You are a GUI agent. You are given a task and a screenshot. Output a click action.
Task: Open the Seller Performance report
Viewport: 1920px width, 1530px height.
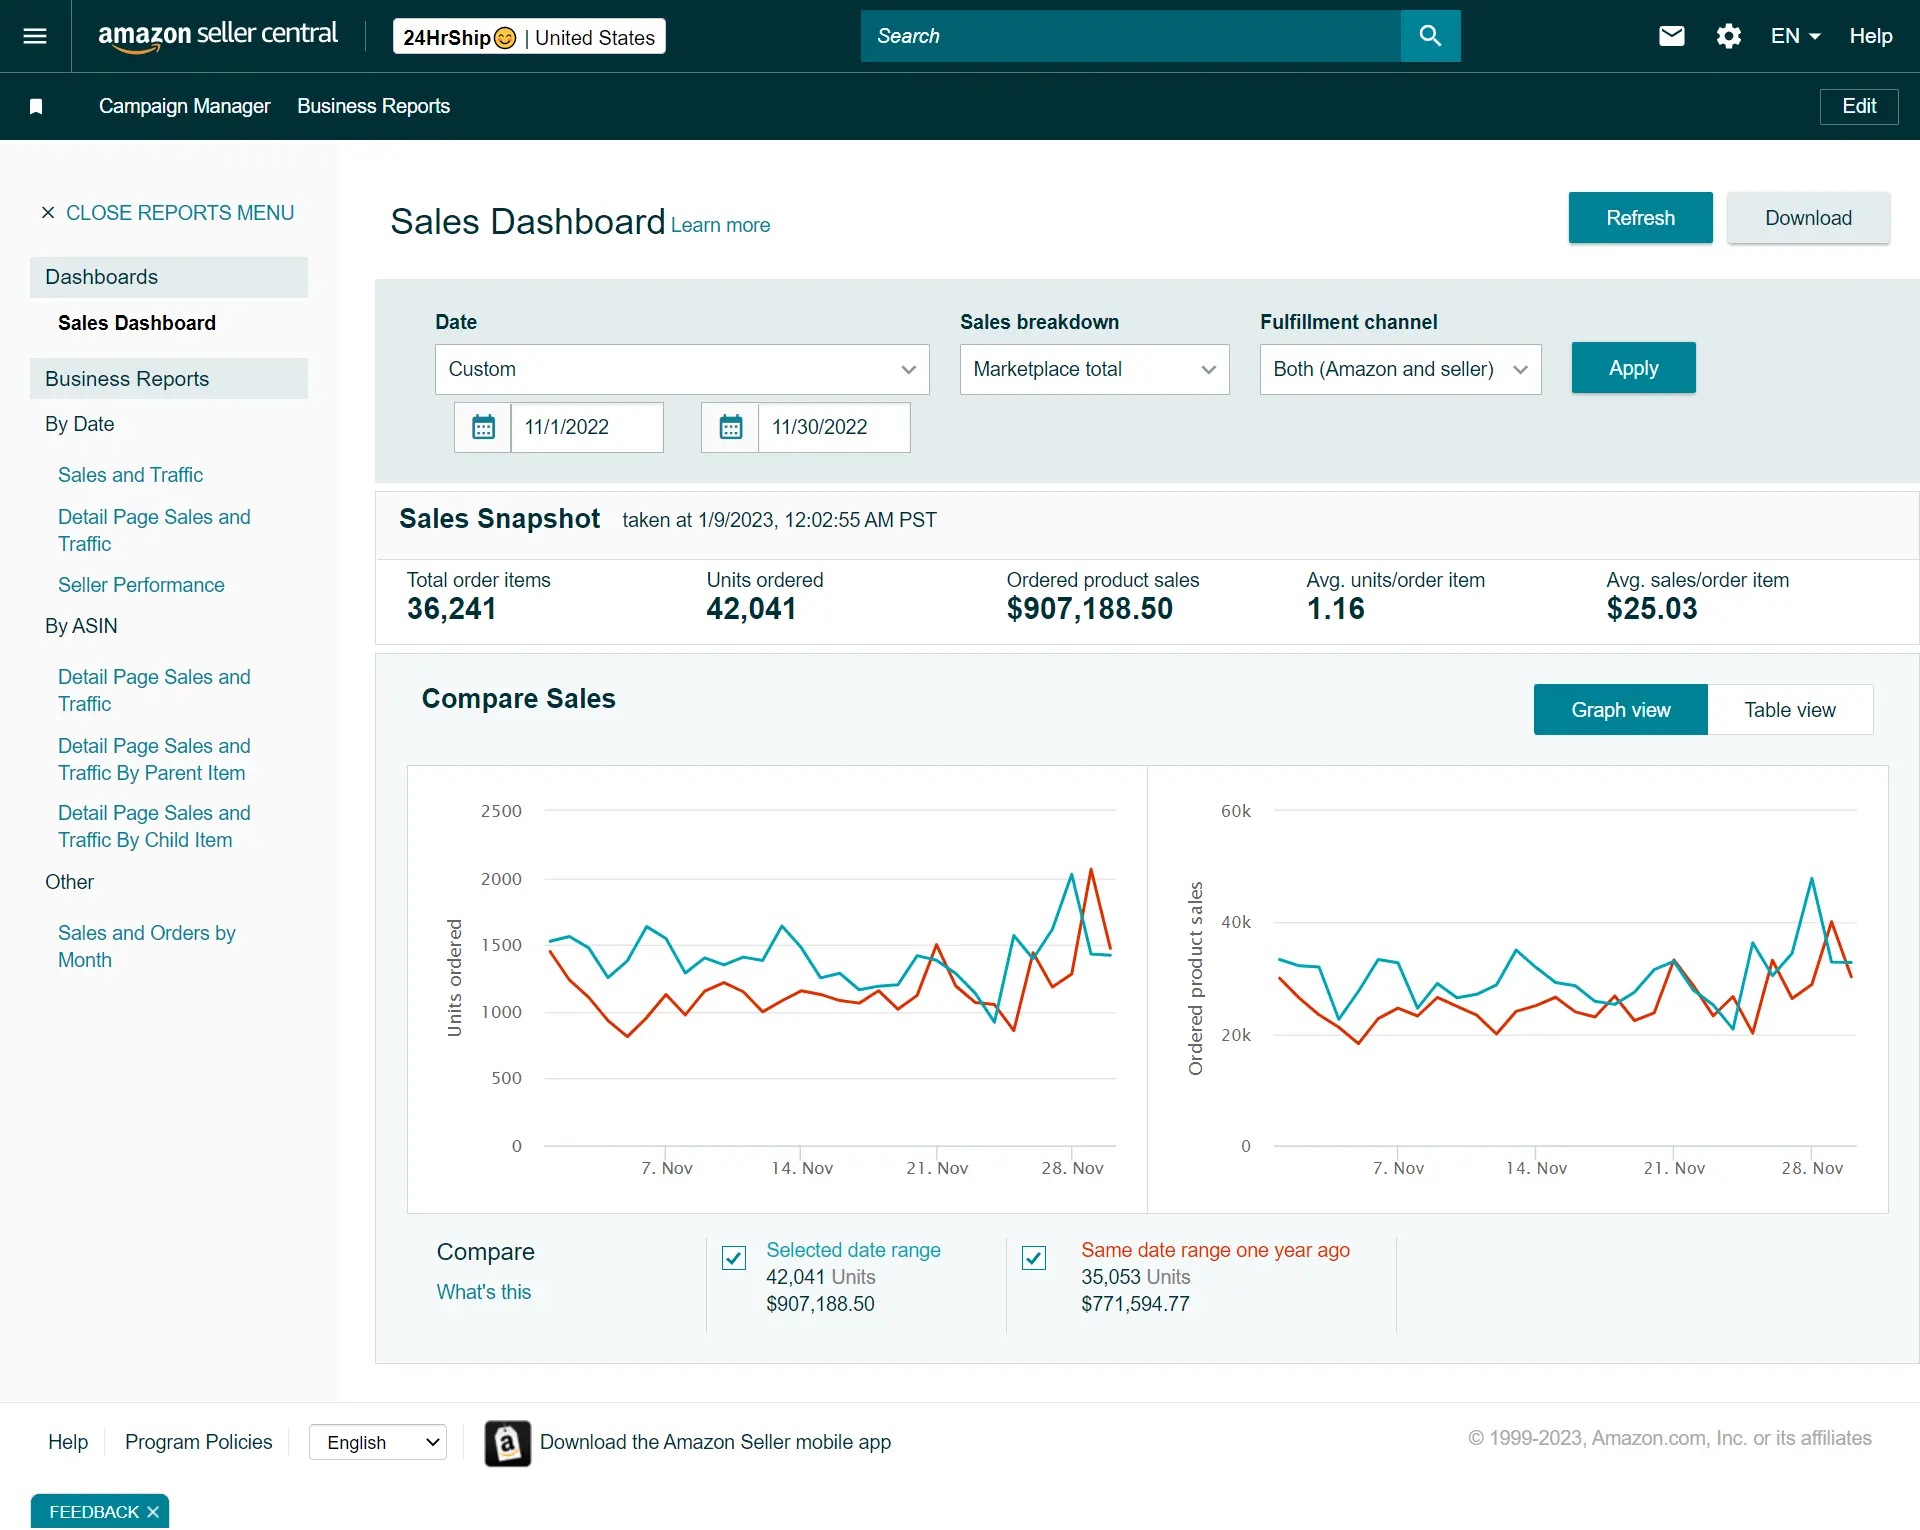(x=141, y=585)
